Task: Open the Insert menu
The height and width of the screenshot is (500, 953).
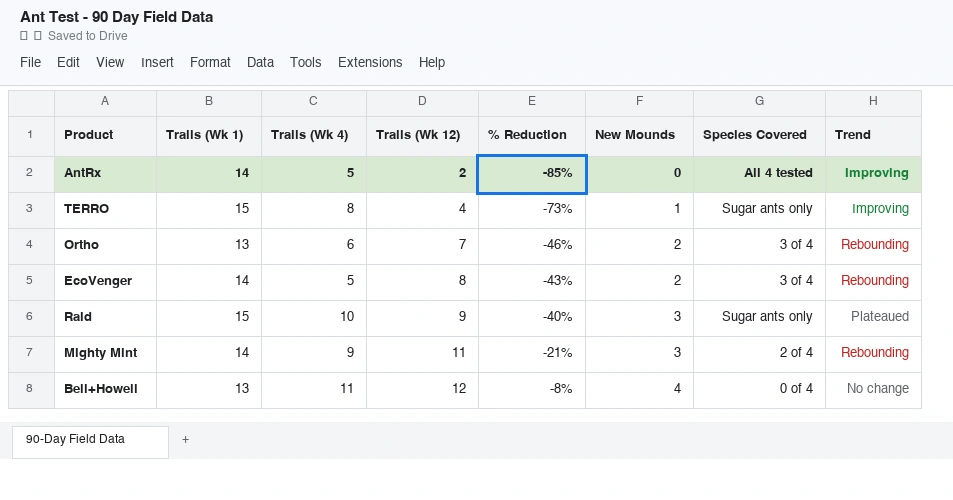Action: [x=157, y=62]
